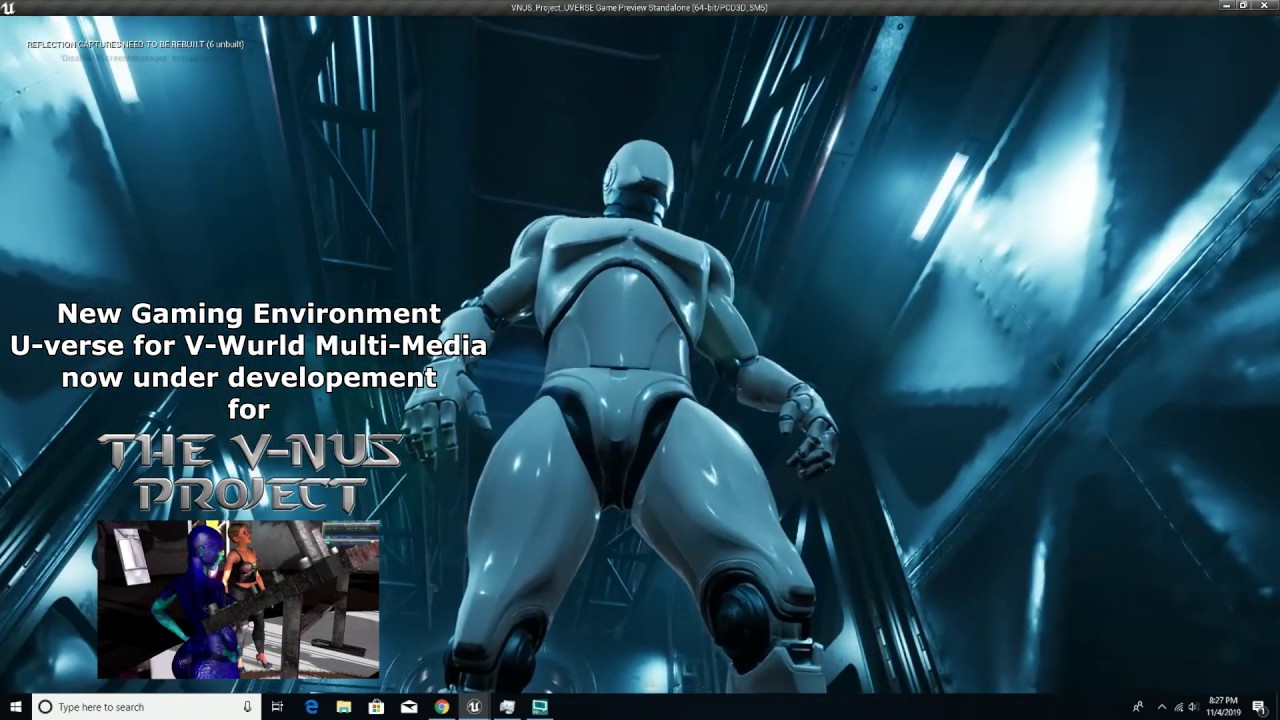Minimize the Game Preview window
The width and height of the screenshot is (1280, 720).
(1226, 5)
